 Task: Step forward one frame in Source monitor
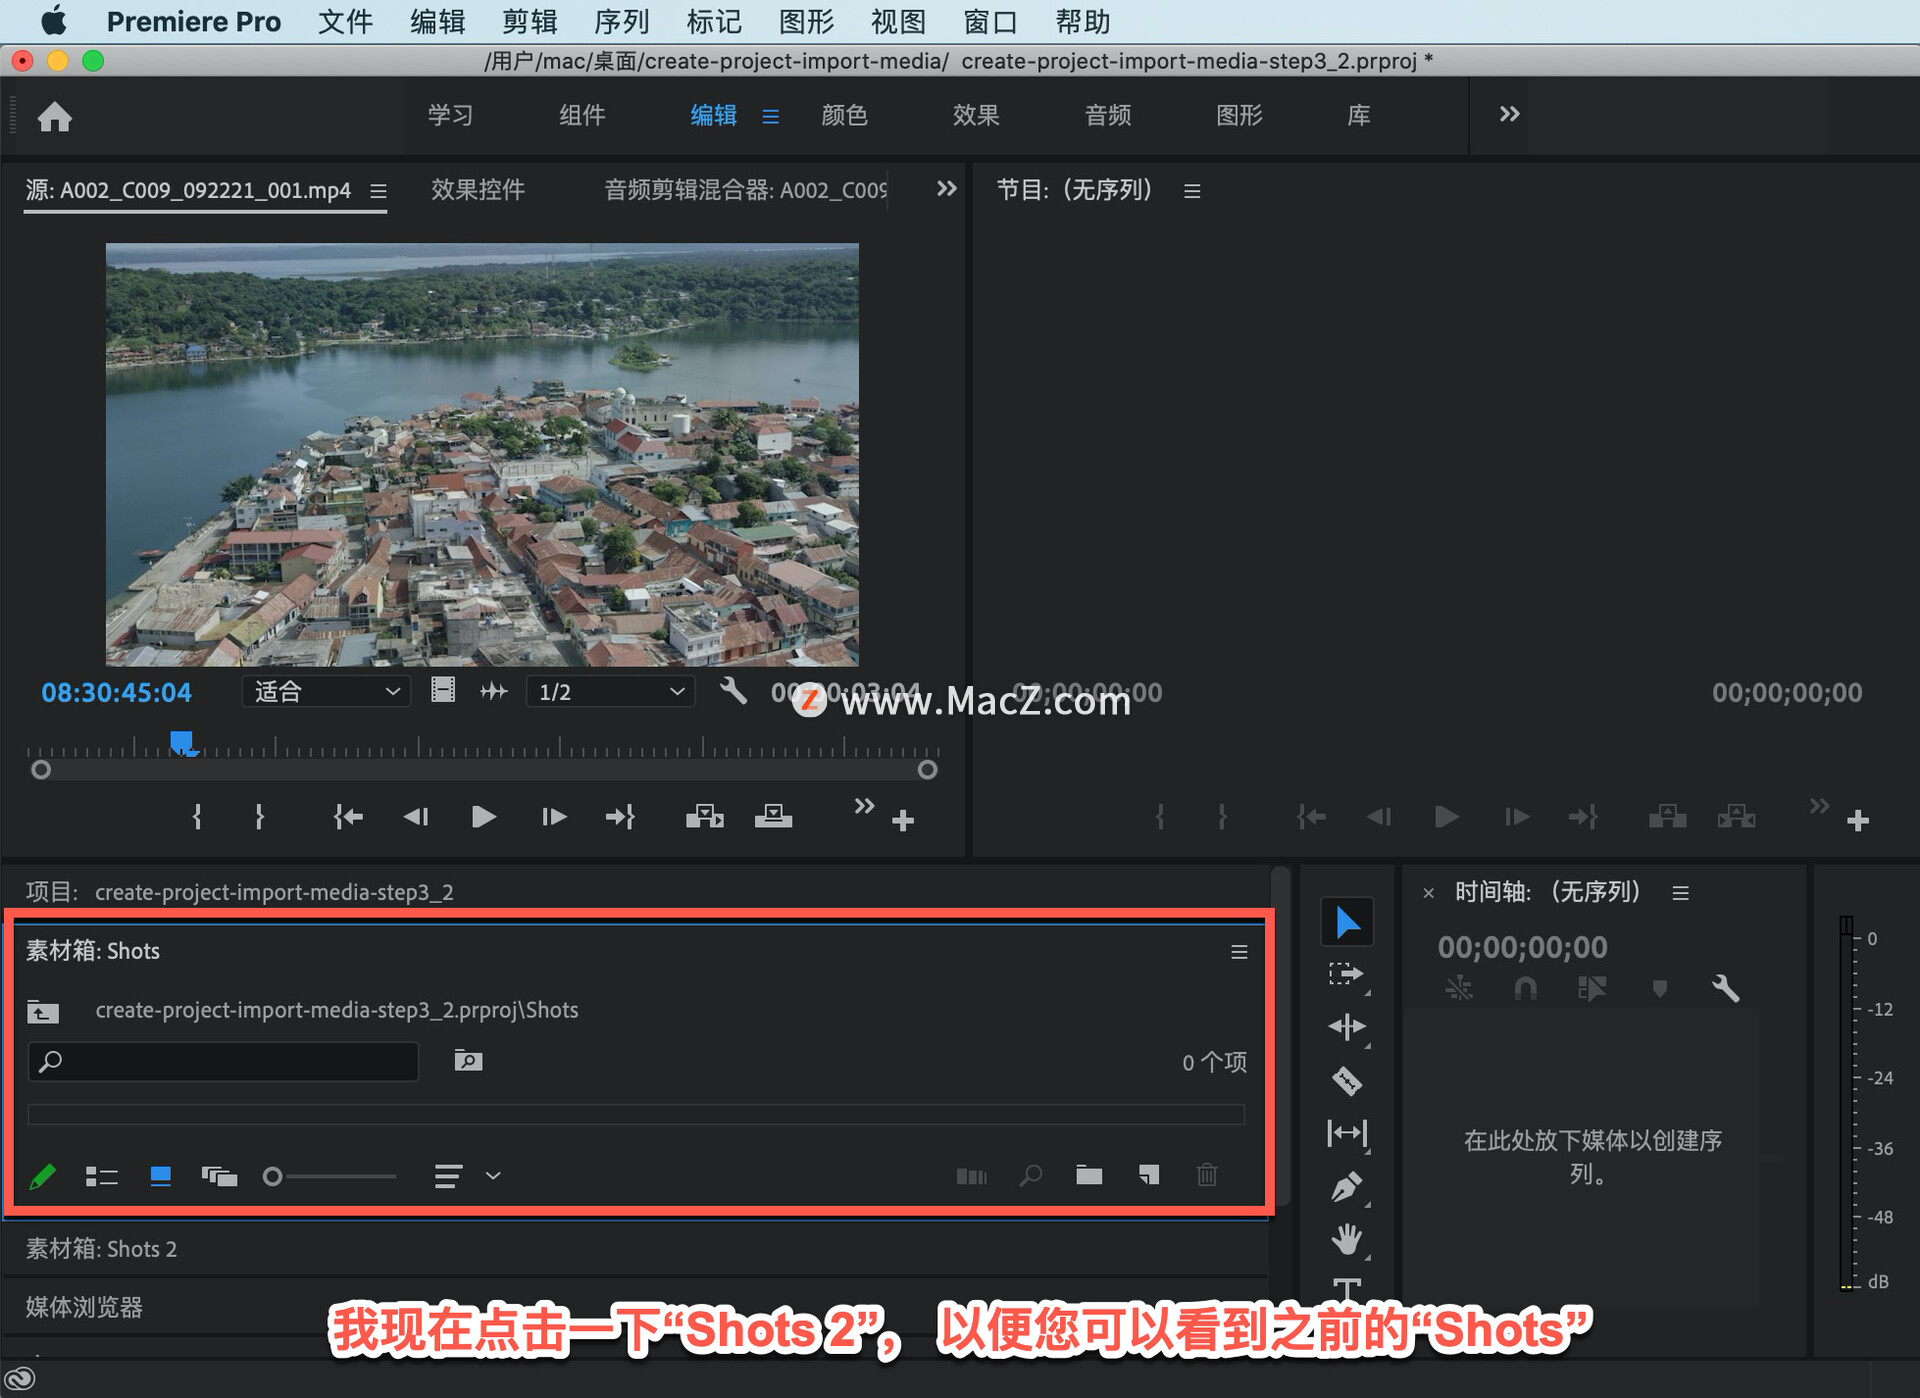coord(553,817)
